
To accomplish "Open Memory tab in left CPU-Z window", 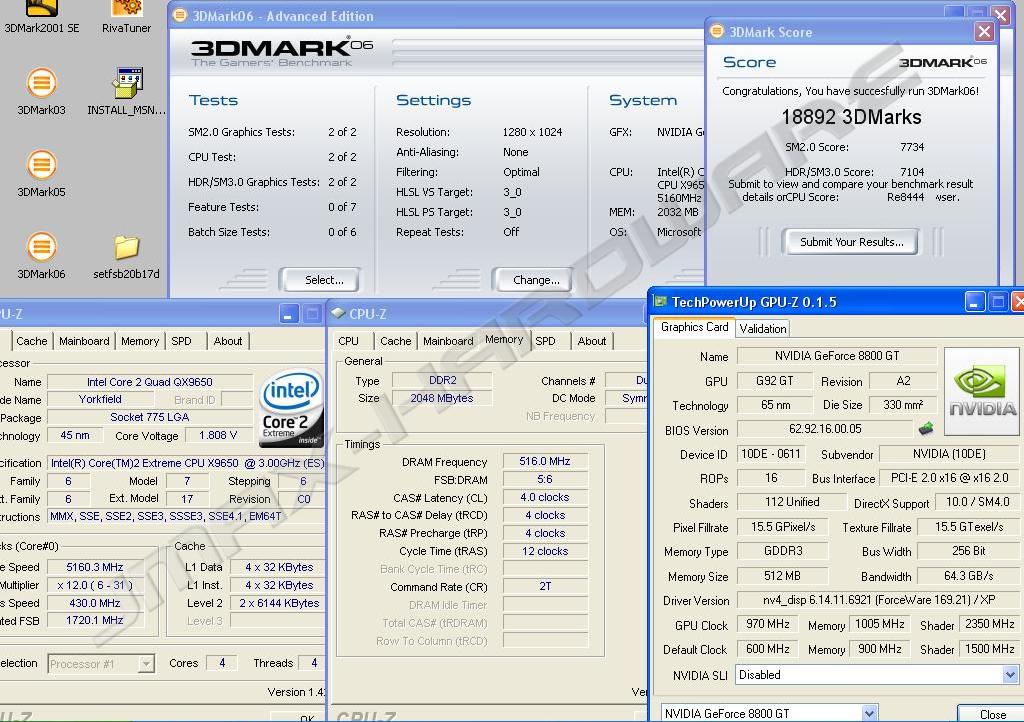I will coord(140,341).
